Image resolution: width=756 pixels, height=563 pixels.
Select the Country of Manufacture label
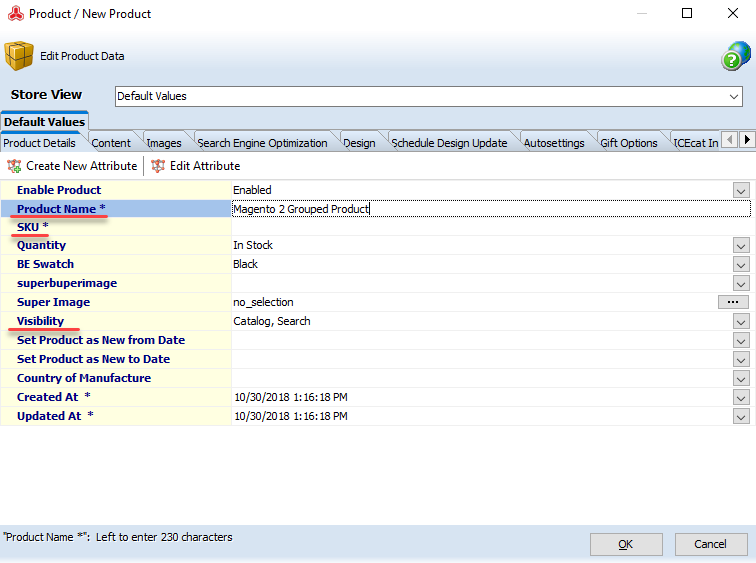(x=84, y=378)
